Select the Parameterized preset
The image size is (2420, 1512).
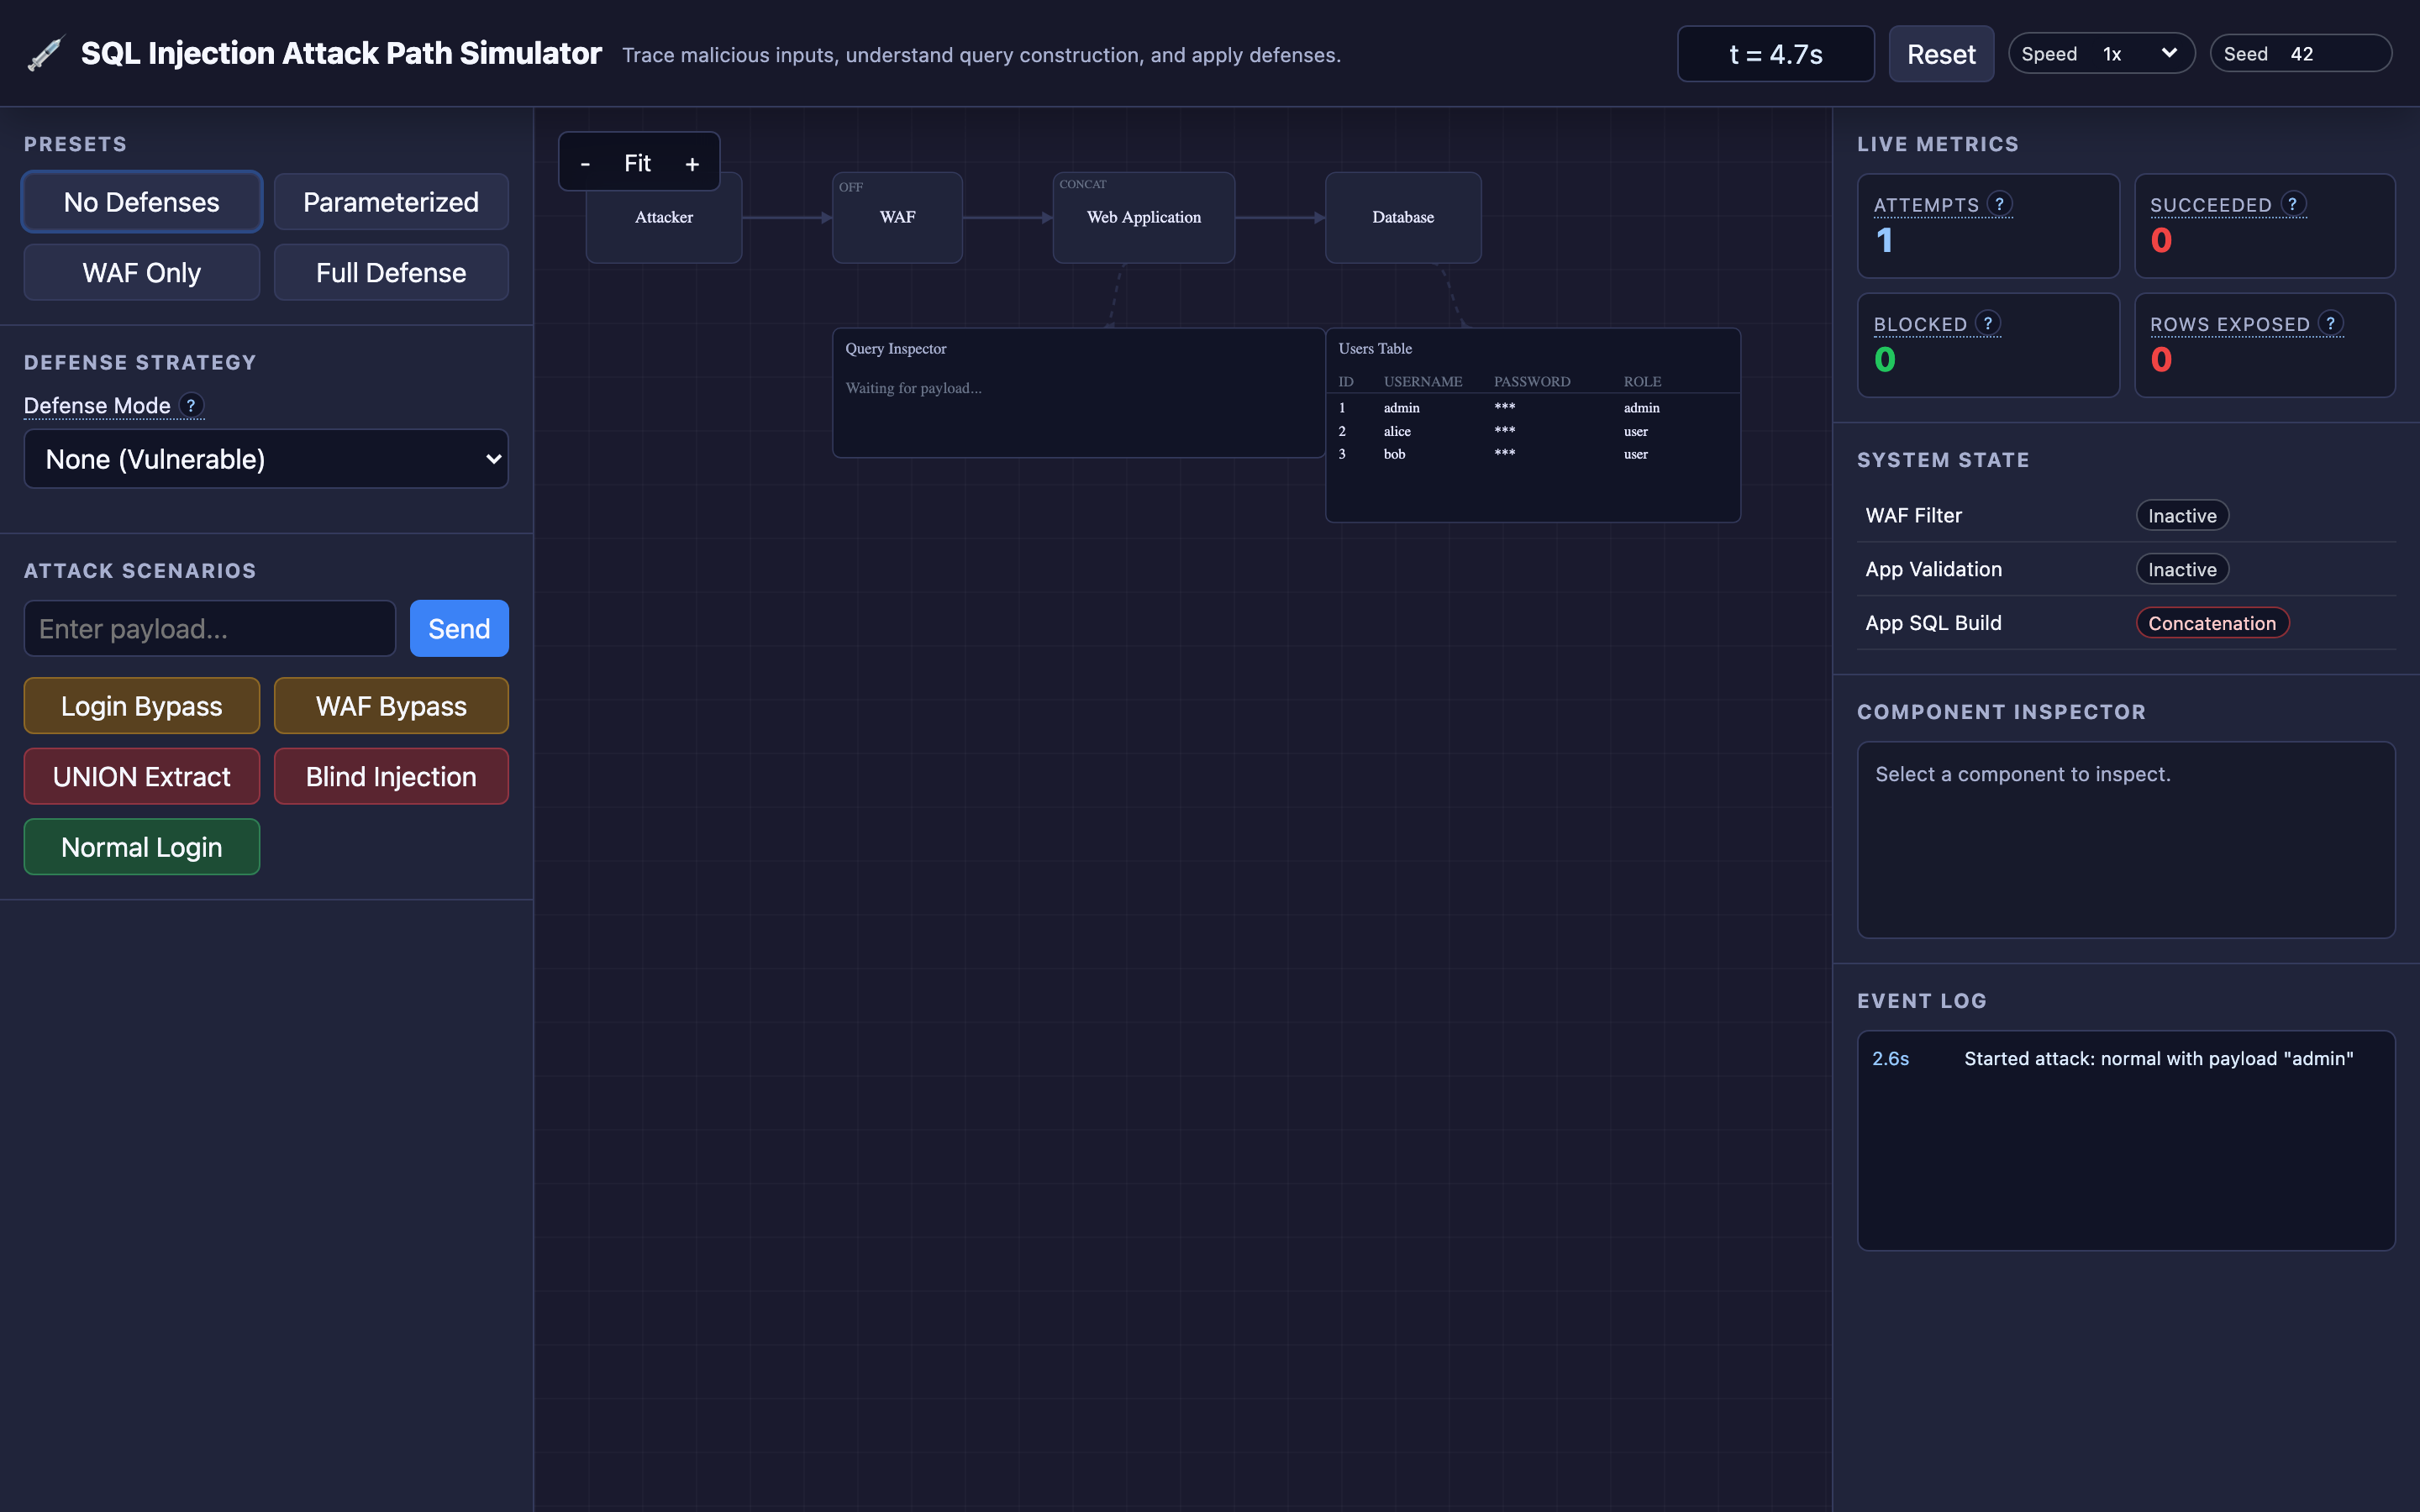(391, 202)
